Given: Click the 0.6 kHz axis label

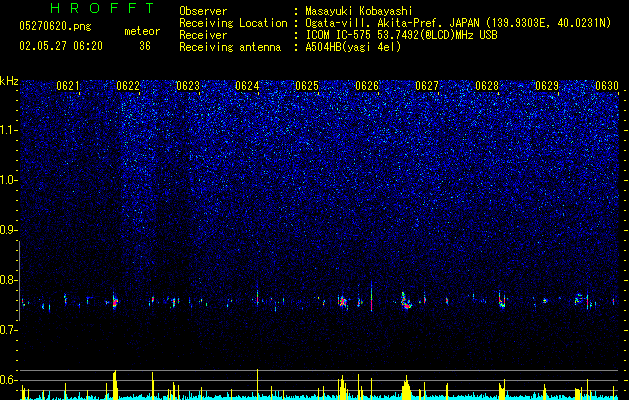Looking at the screenshot, I should coord(8,380).
